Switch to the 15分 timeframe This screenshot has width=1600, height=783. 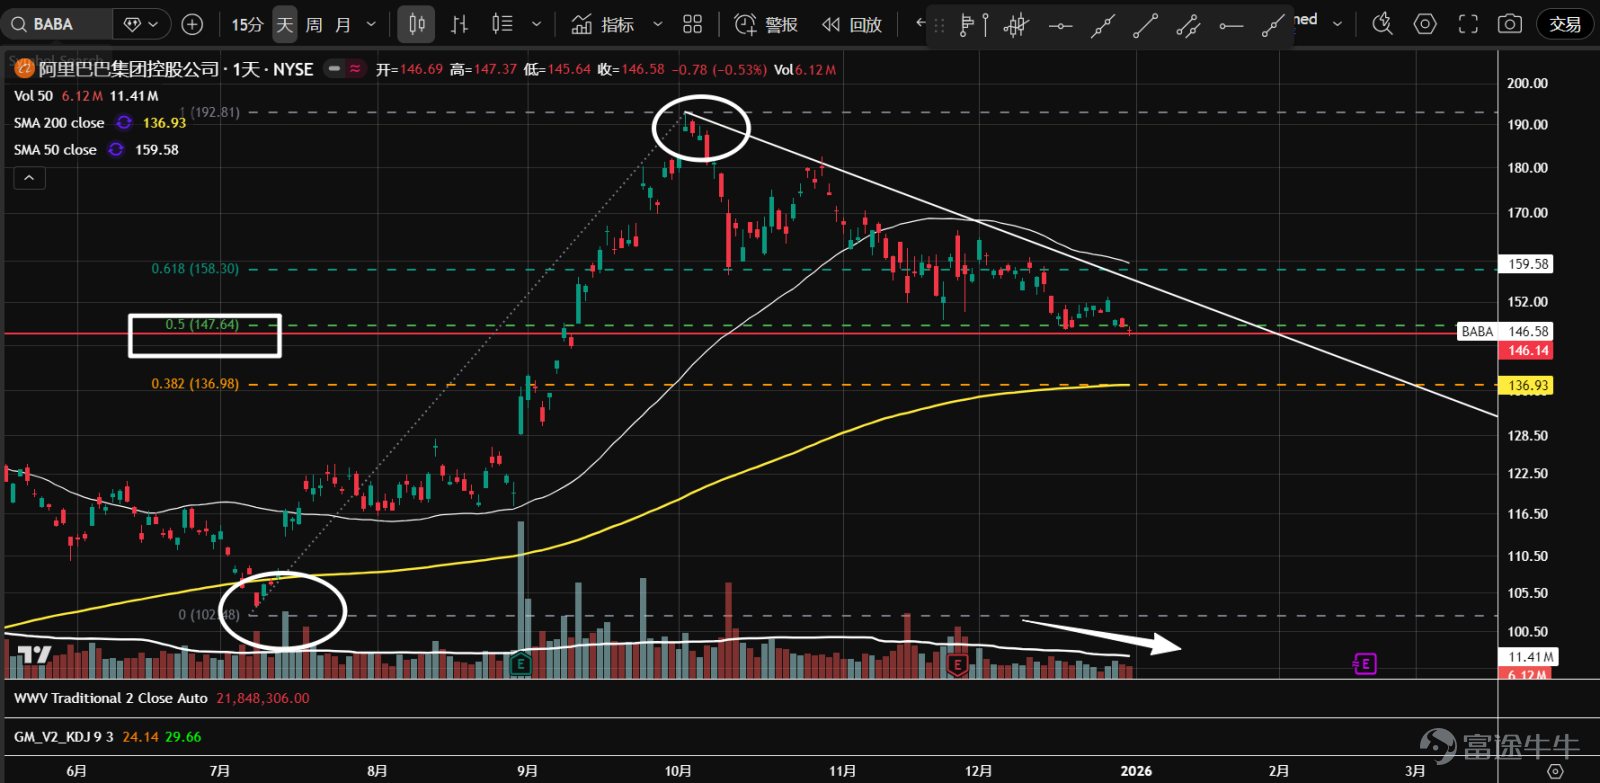coord(246,24)
